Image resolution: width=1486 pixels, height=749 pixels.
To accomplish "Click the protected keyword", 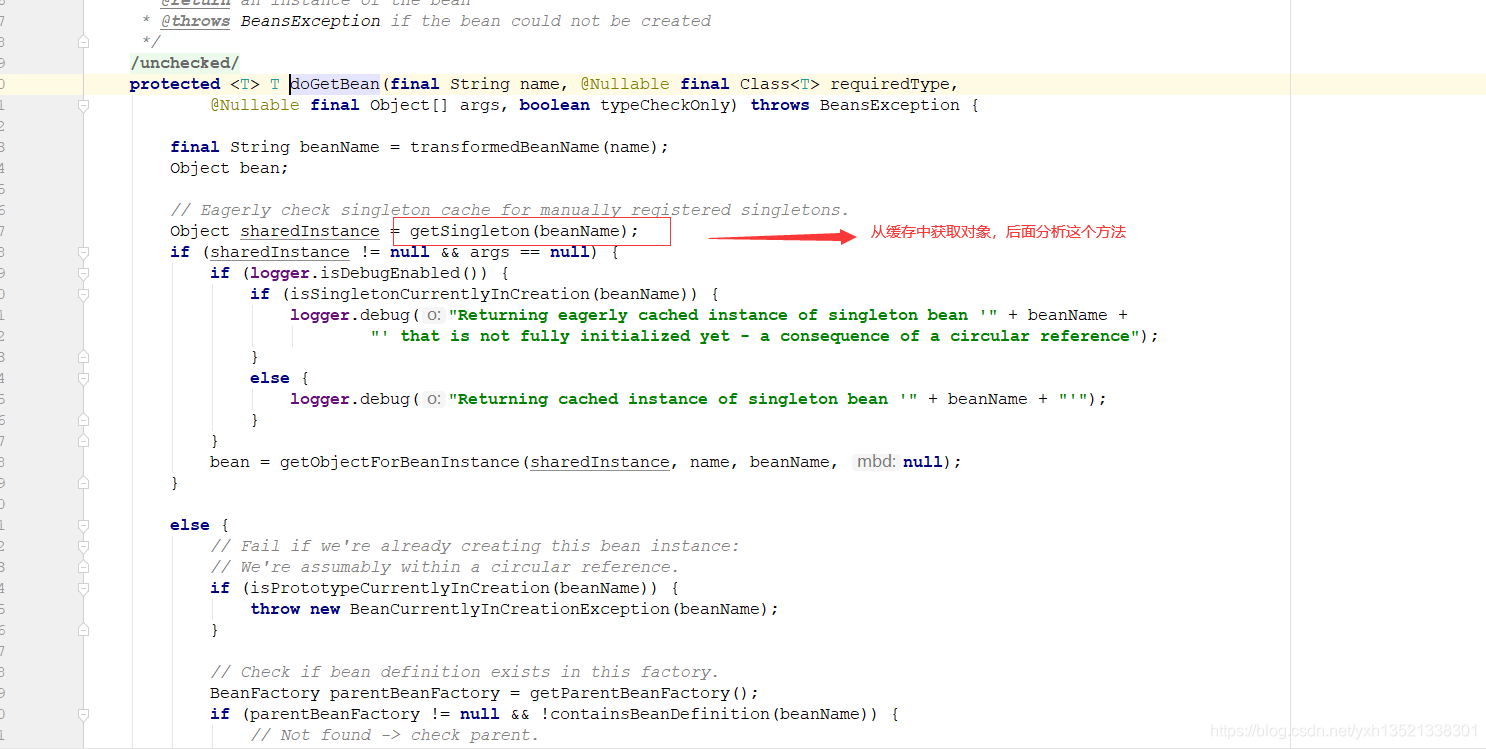I will (x=175, y=84).
